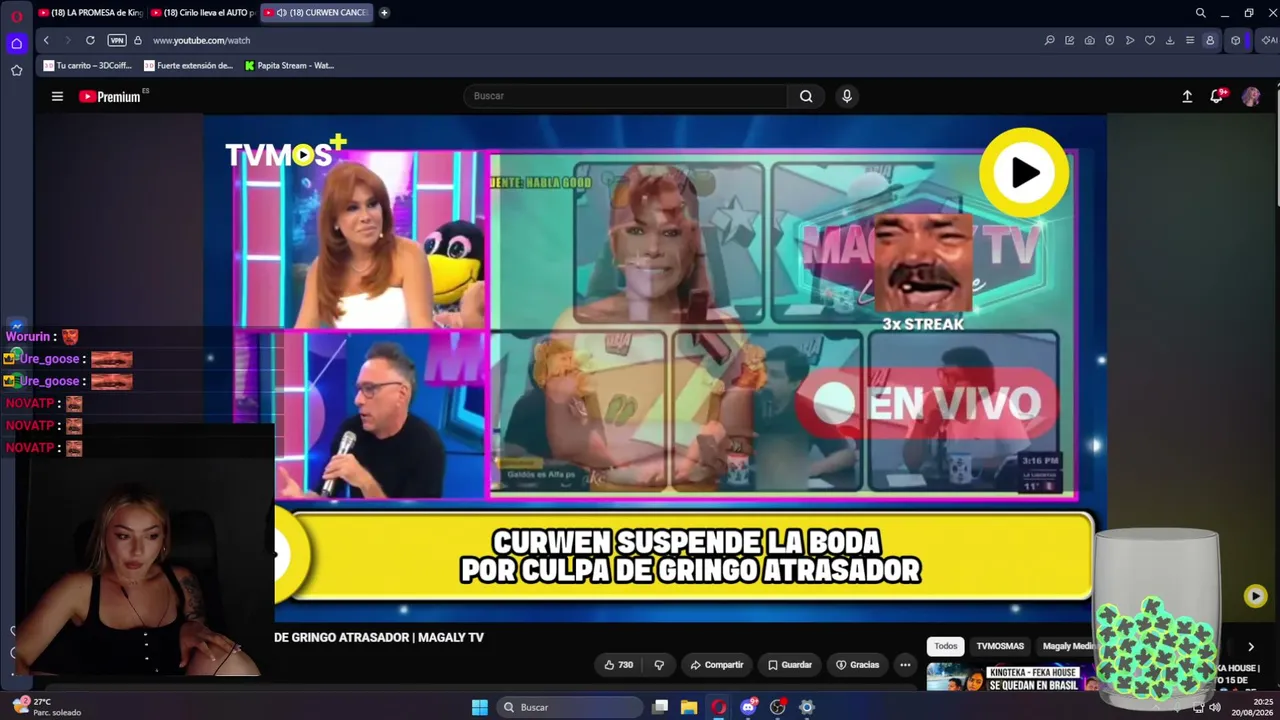This screenshot has height=720, width=1280.
Task: Open YouTube notifications bell
Action: 1217,97
